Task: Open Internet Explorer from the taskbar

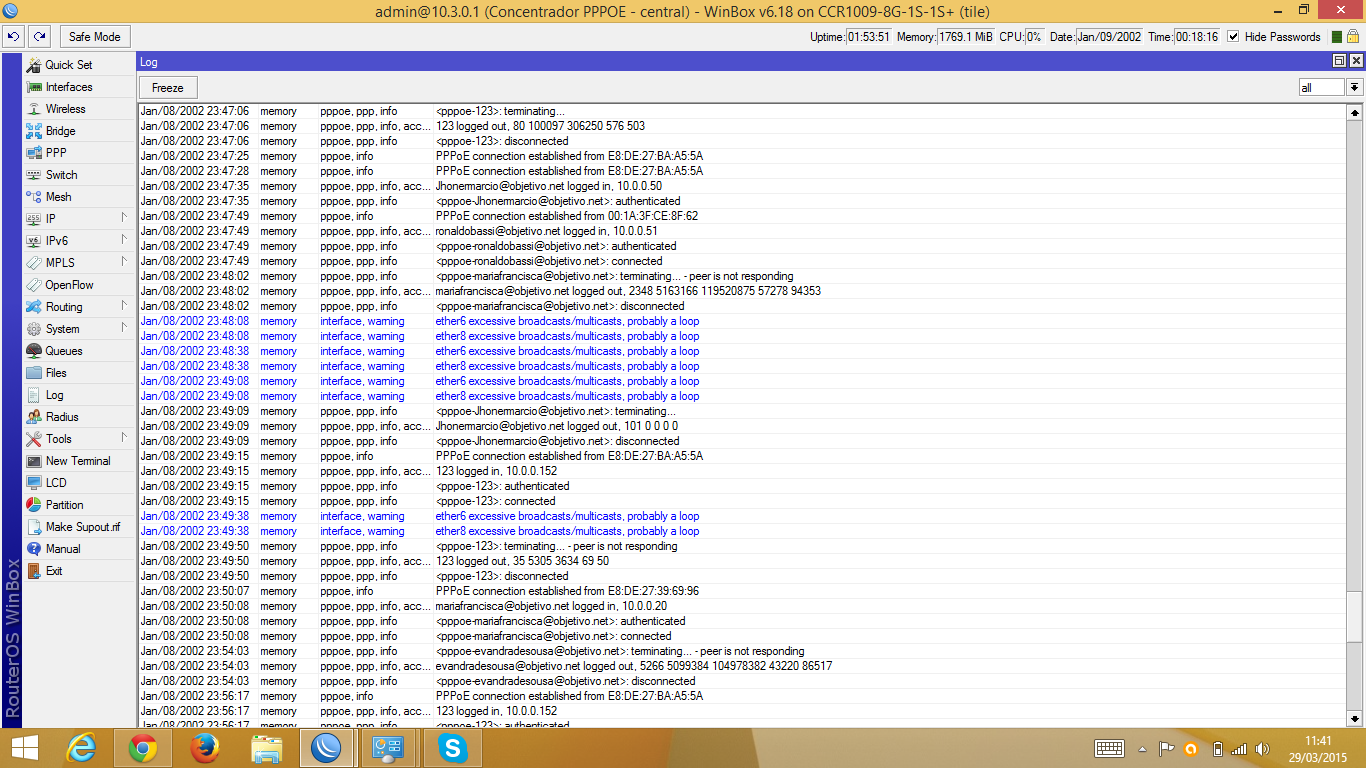Action: 81,748
